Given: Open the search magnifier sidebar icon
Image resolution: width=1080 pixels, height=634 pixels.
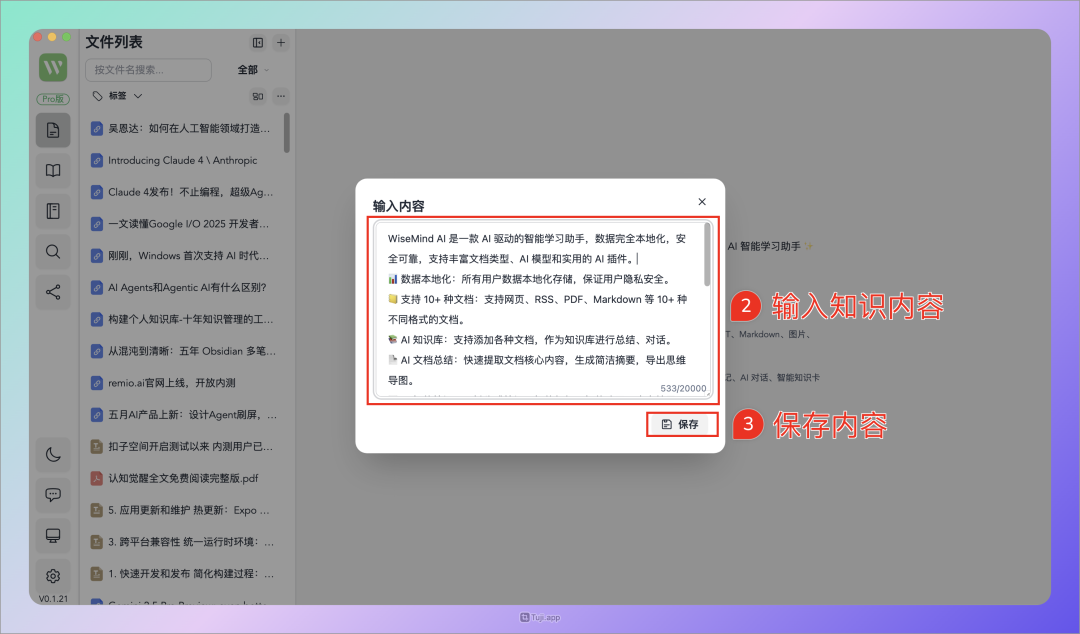Looking at the screenshot, I should 53,252.
